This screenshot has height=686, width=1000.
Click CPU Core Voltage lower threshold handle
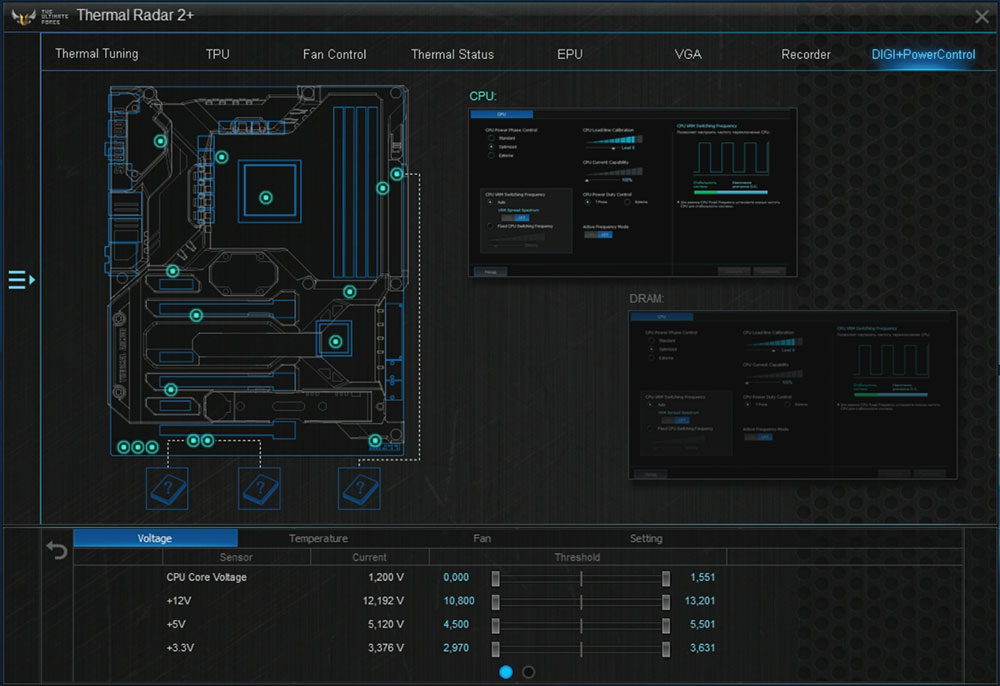coord(496,578)
